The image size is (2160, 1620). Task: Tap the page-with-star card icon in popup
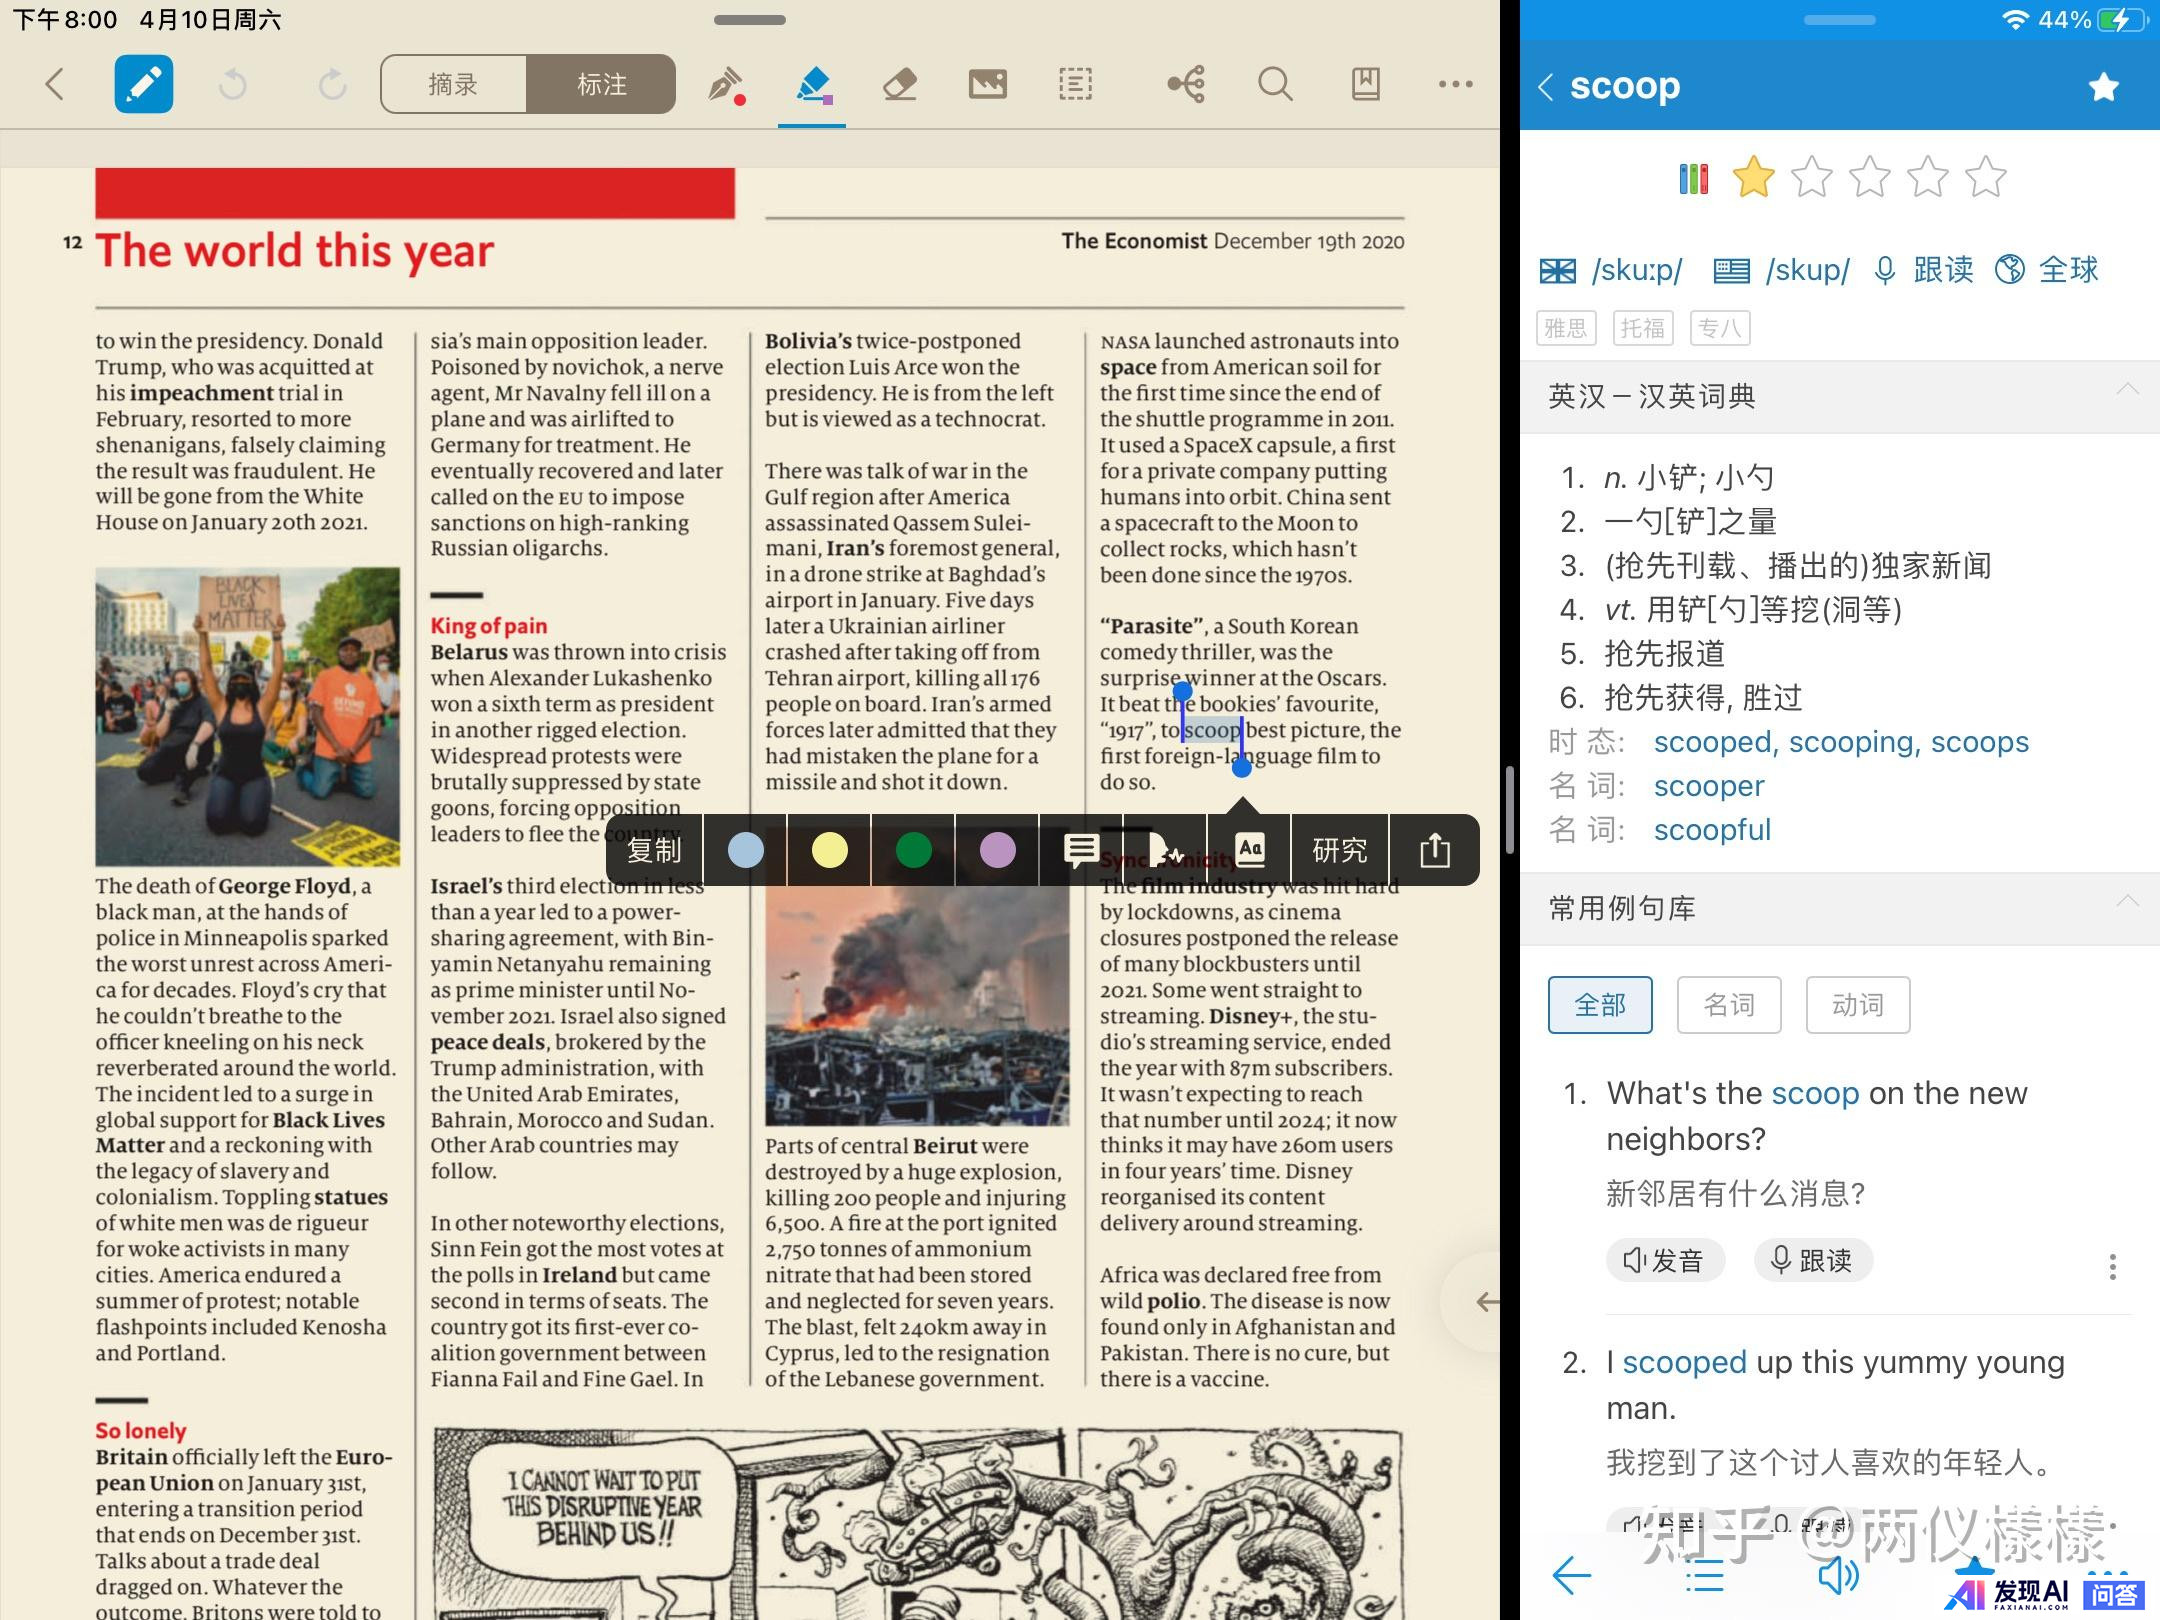(1165, 850)
